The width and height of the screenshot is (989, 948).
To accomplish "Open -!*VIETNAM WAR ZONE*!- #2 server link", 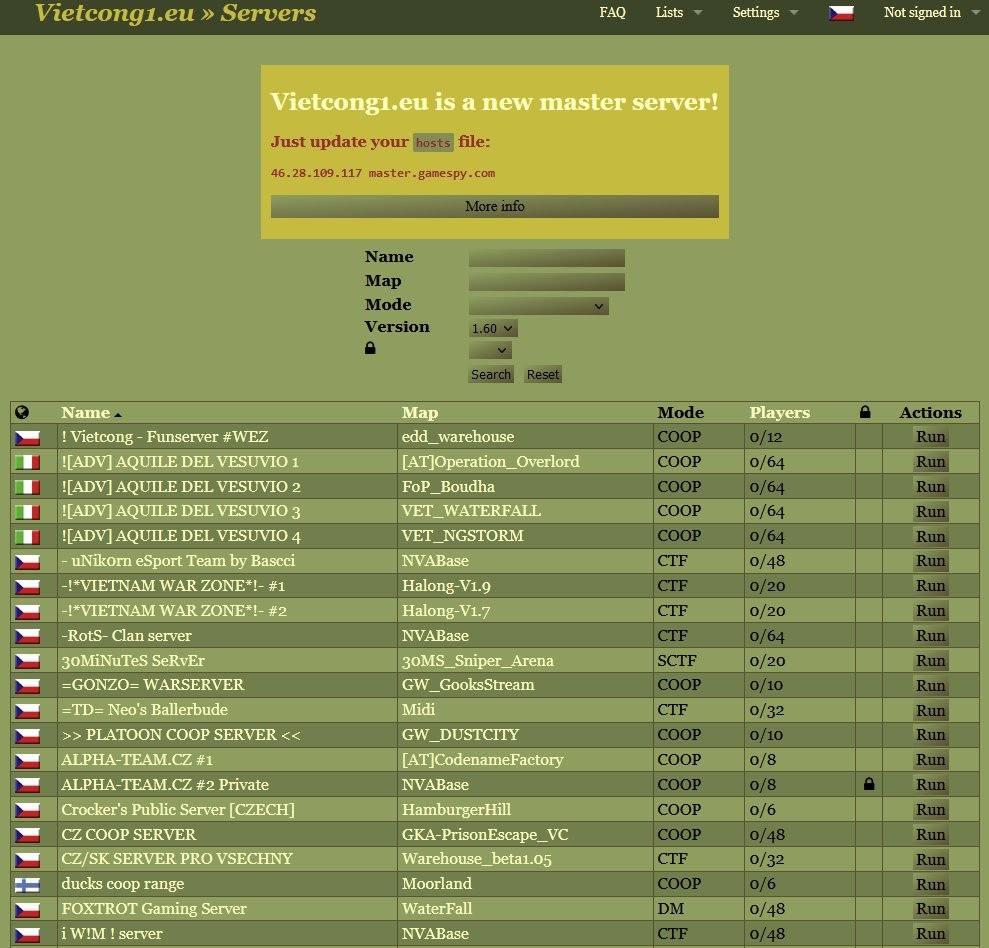I will click(174, 611).
